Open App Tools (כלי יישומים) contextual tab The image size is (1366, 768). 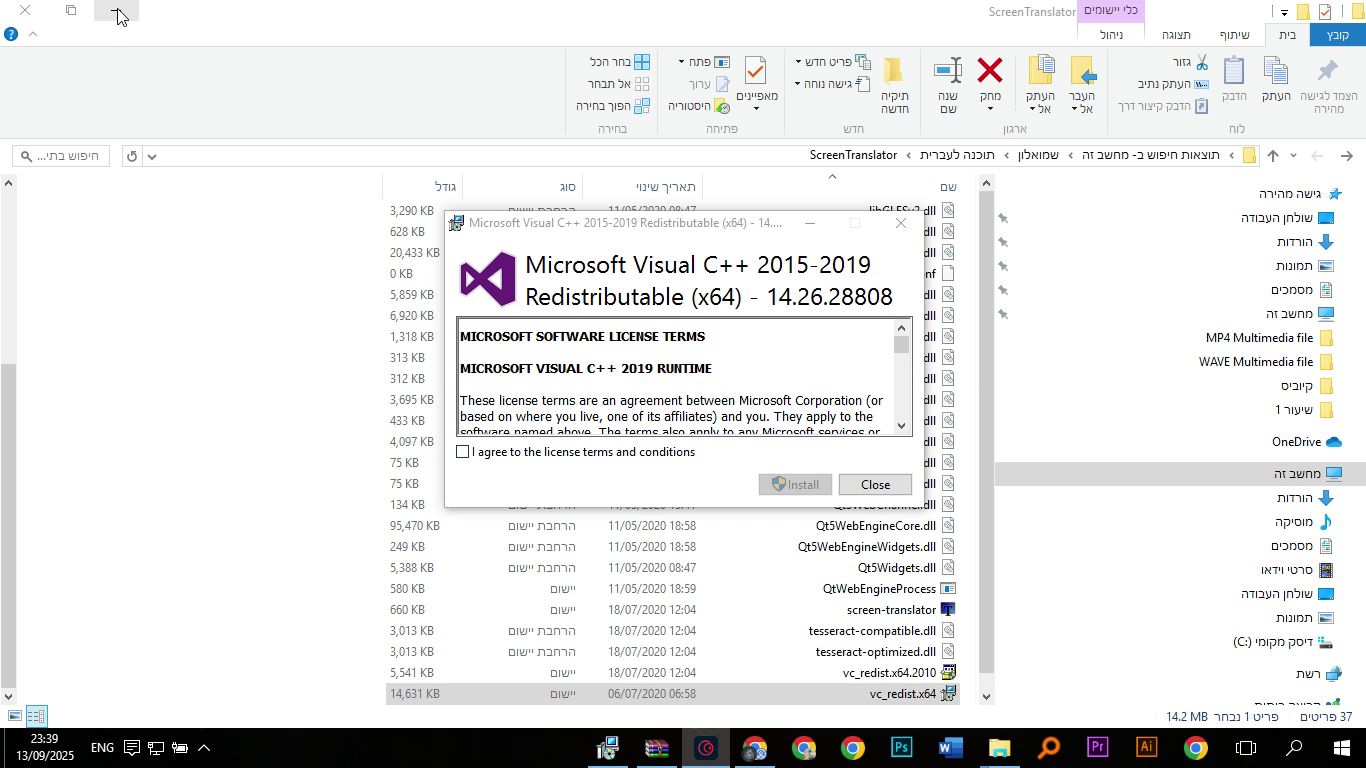pyautogui.click(x=1111, y=10)
